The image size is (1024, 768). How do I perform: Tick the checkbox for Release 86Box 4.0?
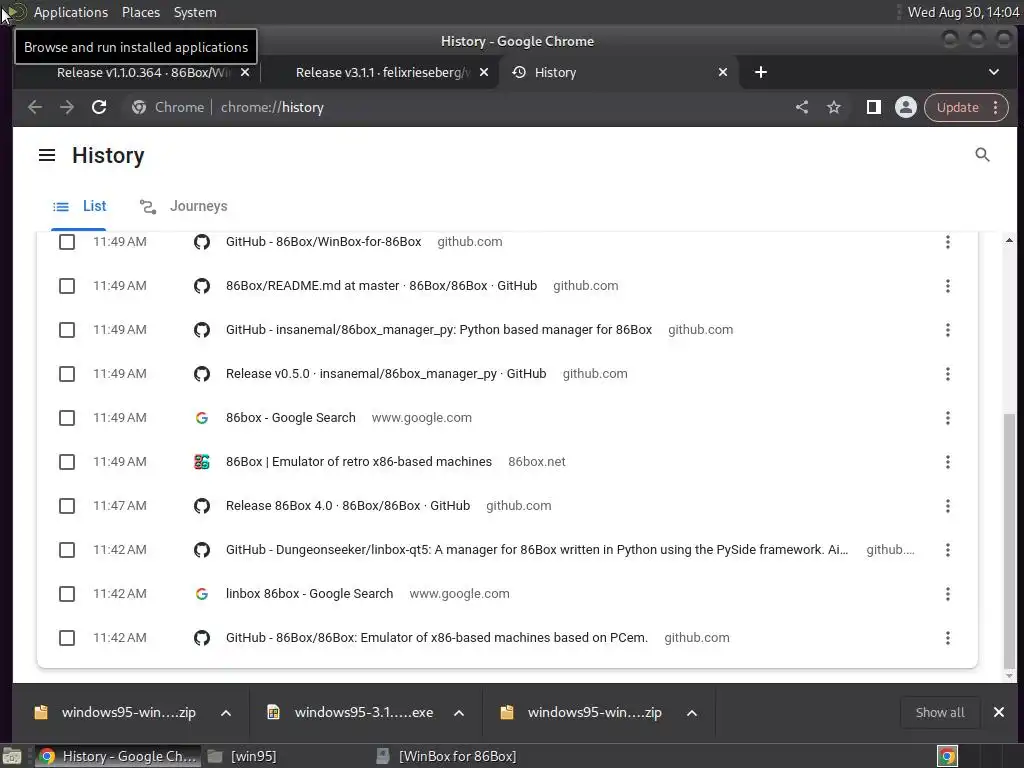[x=67, y=506]
